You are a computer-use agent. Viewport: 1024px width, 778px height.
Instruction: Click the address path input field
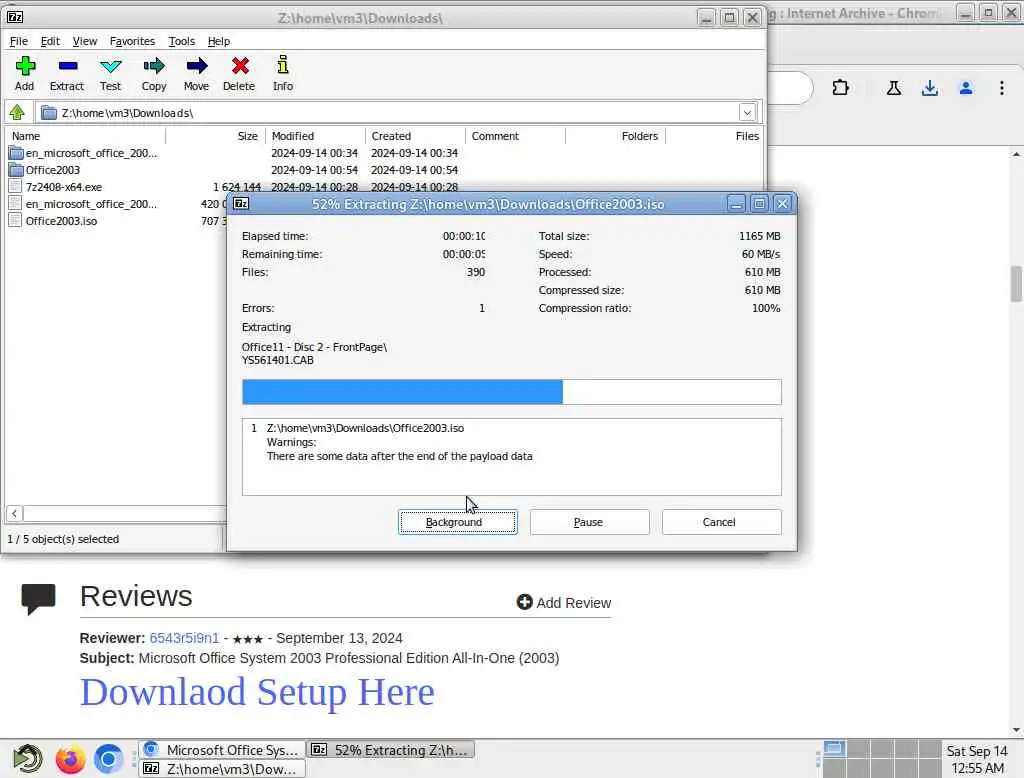[x=398, y=112]
